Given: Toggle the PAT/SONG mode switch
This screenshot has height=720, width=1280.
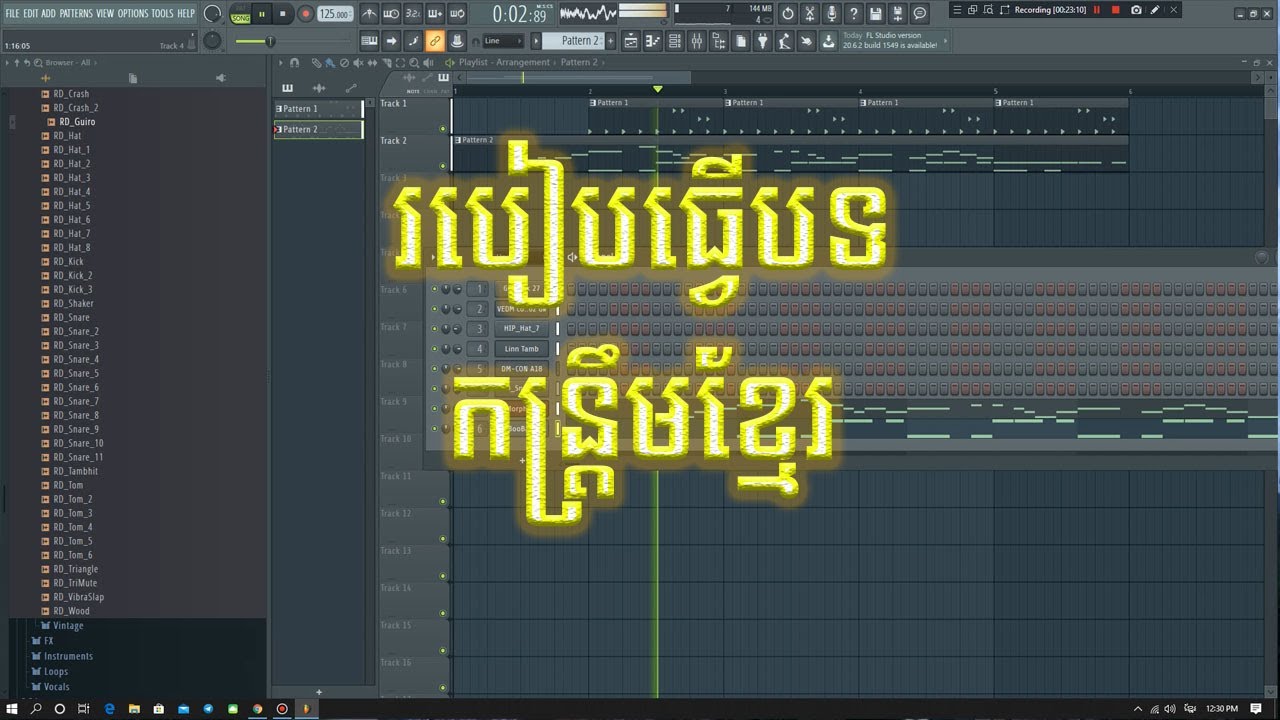Looking at the screenshot, I should (241, 14).
